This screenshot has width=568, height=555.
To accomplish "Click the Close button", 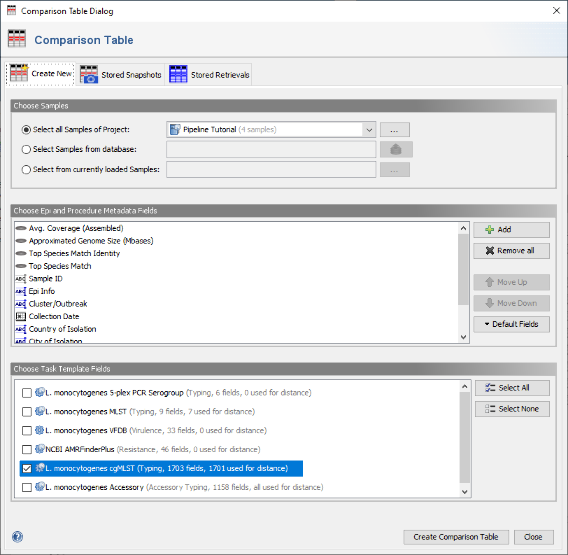I will click(534, 537).
